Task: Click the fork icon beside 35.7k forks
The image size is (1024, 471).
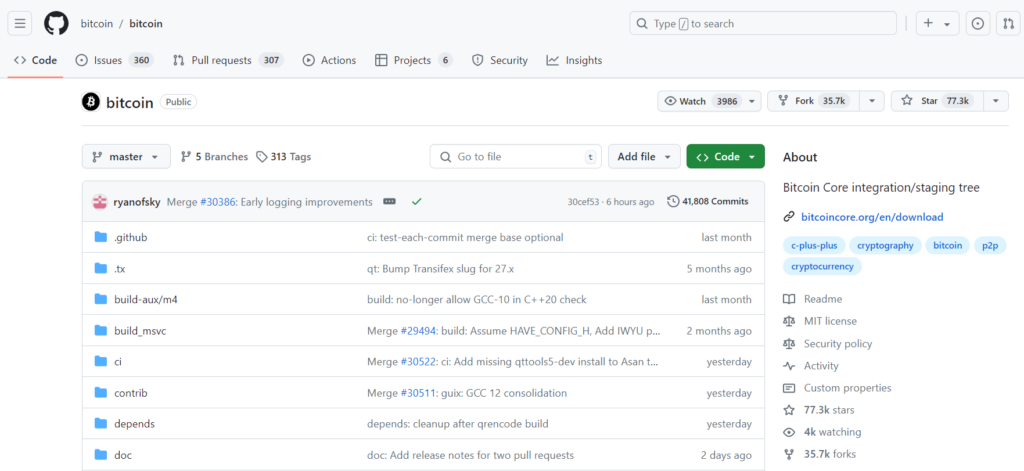Action: pyautogui.click(x=789, y=454)
